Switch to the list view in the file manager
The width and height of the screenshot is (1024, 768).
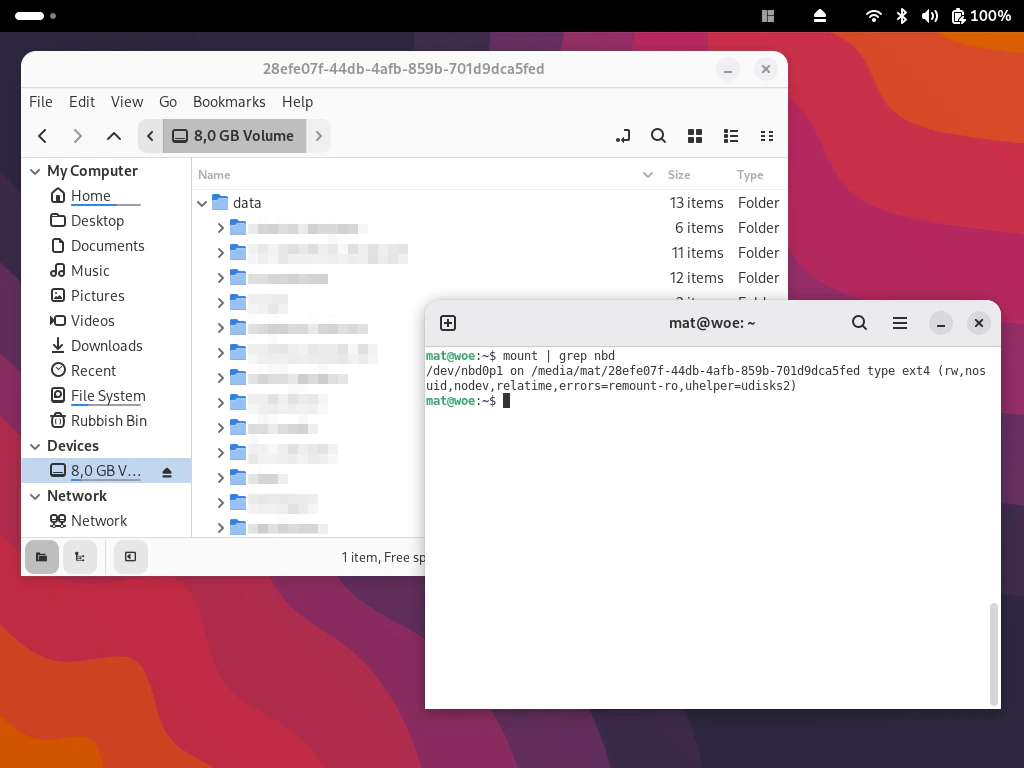click(x=731, y=136)
